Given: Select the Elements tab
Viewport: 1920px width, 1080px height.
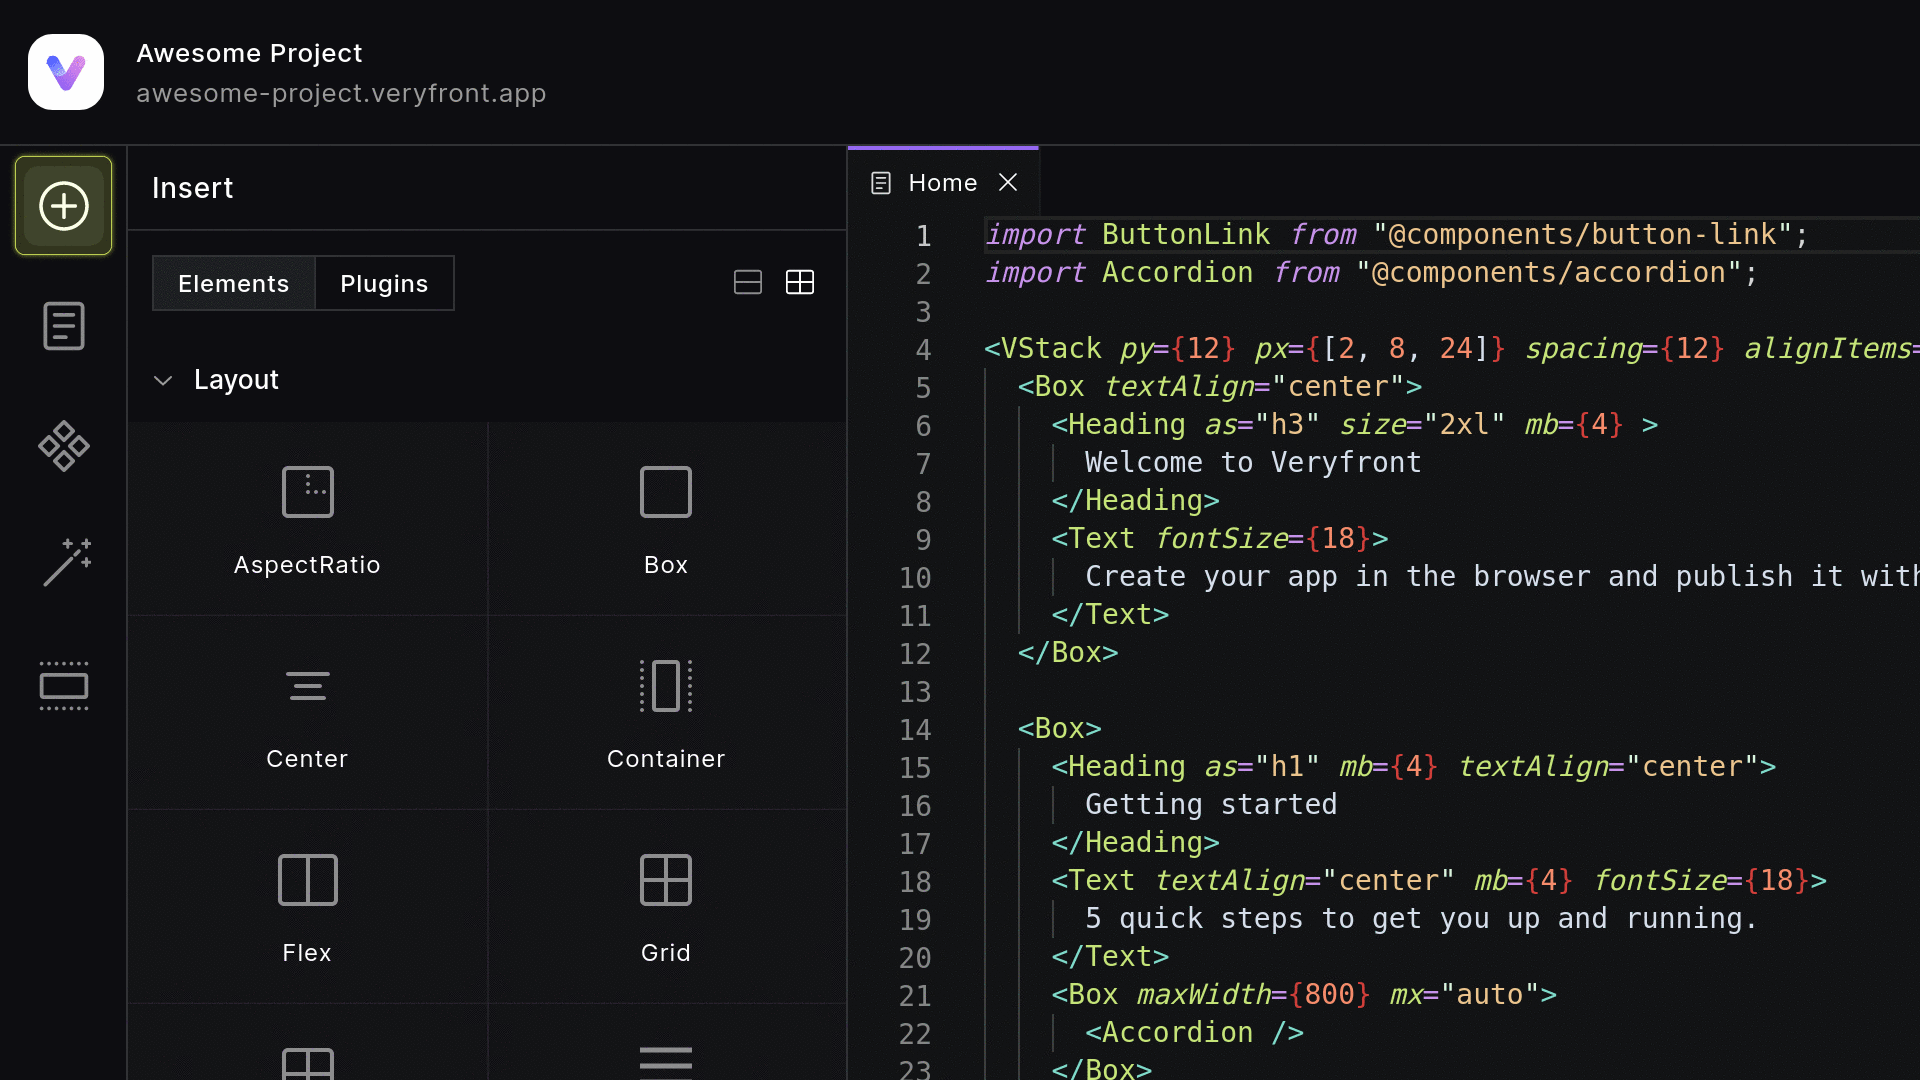Looking at the screenshot, I should click(234, 283).
